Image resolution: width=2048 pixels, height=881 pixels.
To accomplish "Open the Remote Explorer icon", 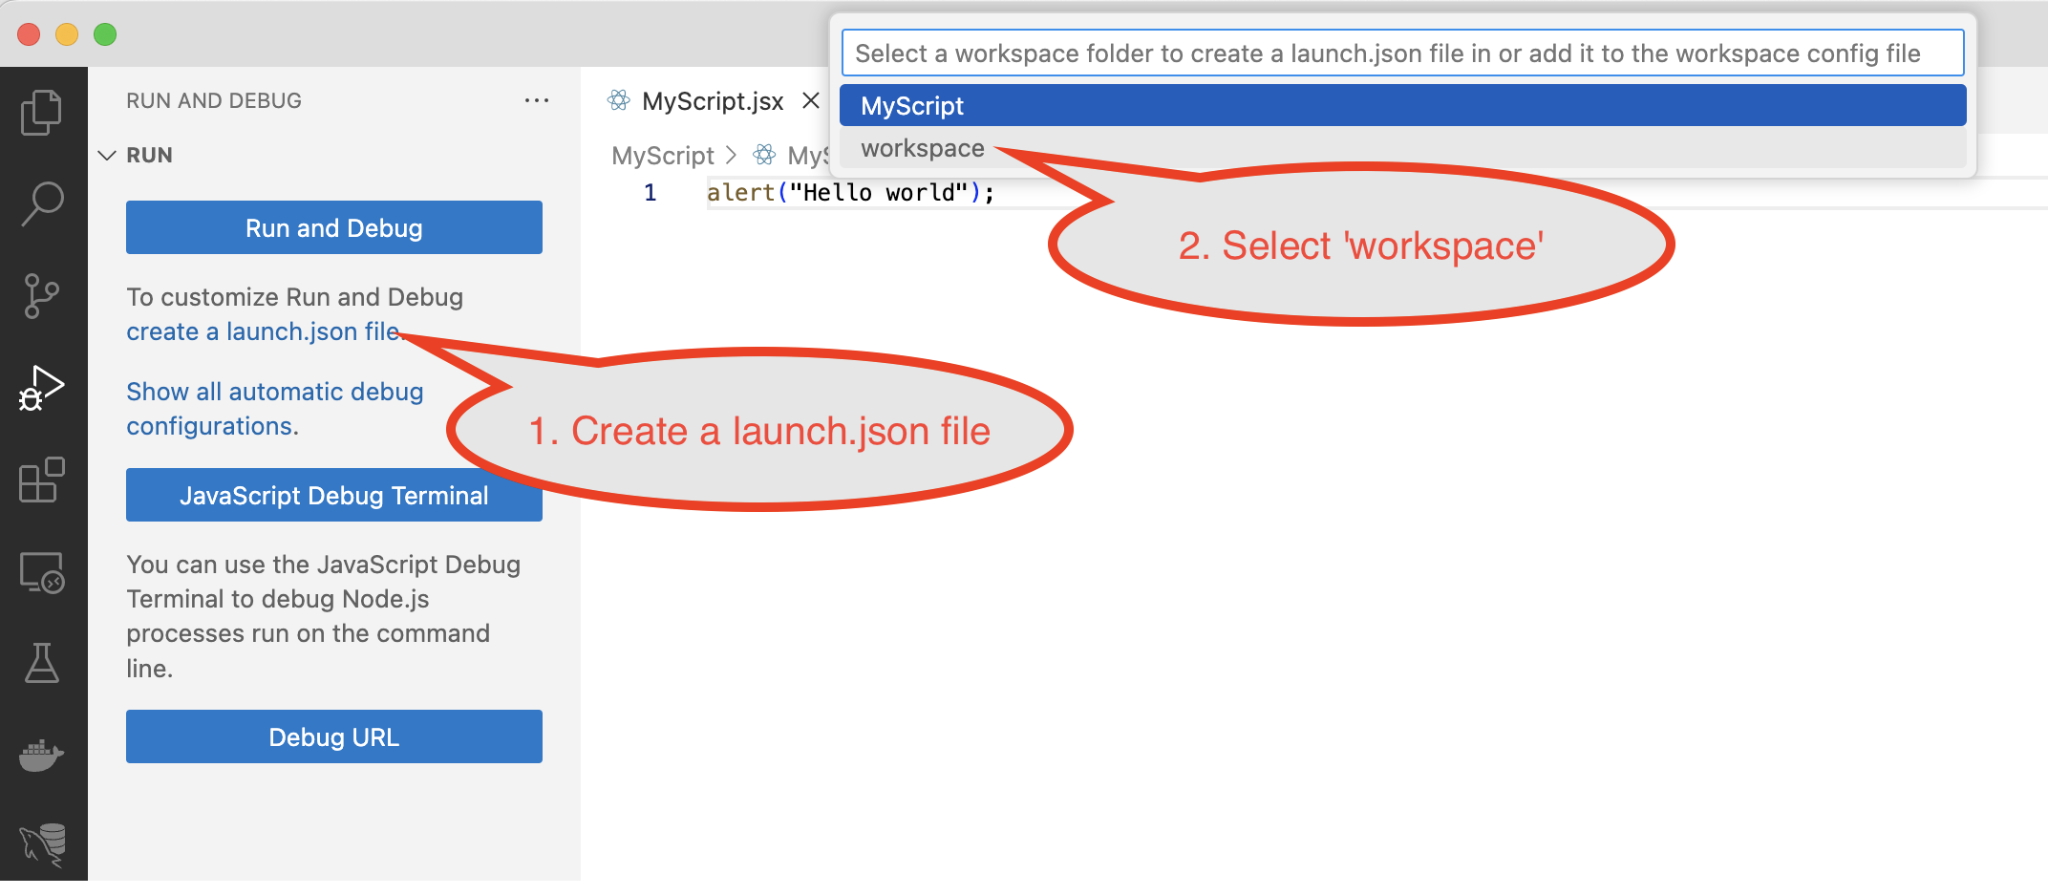I will click(42, 573).
